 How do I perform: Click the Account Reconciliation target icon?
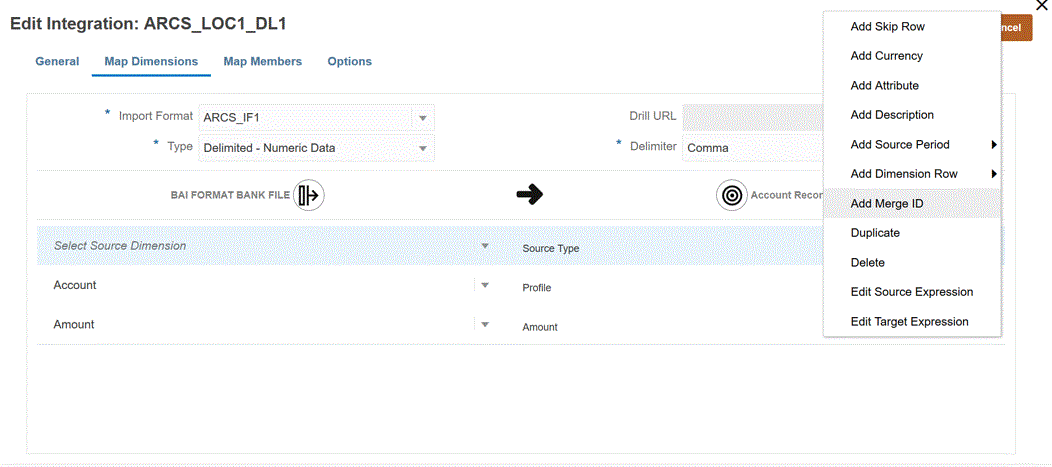732,195
